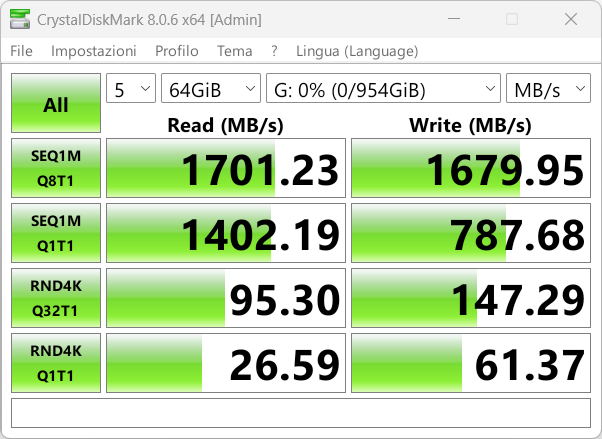
Task: Open the Lingua (Language) menu
Action: coord(357,51)
